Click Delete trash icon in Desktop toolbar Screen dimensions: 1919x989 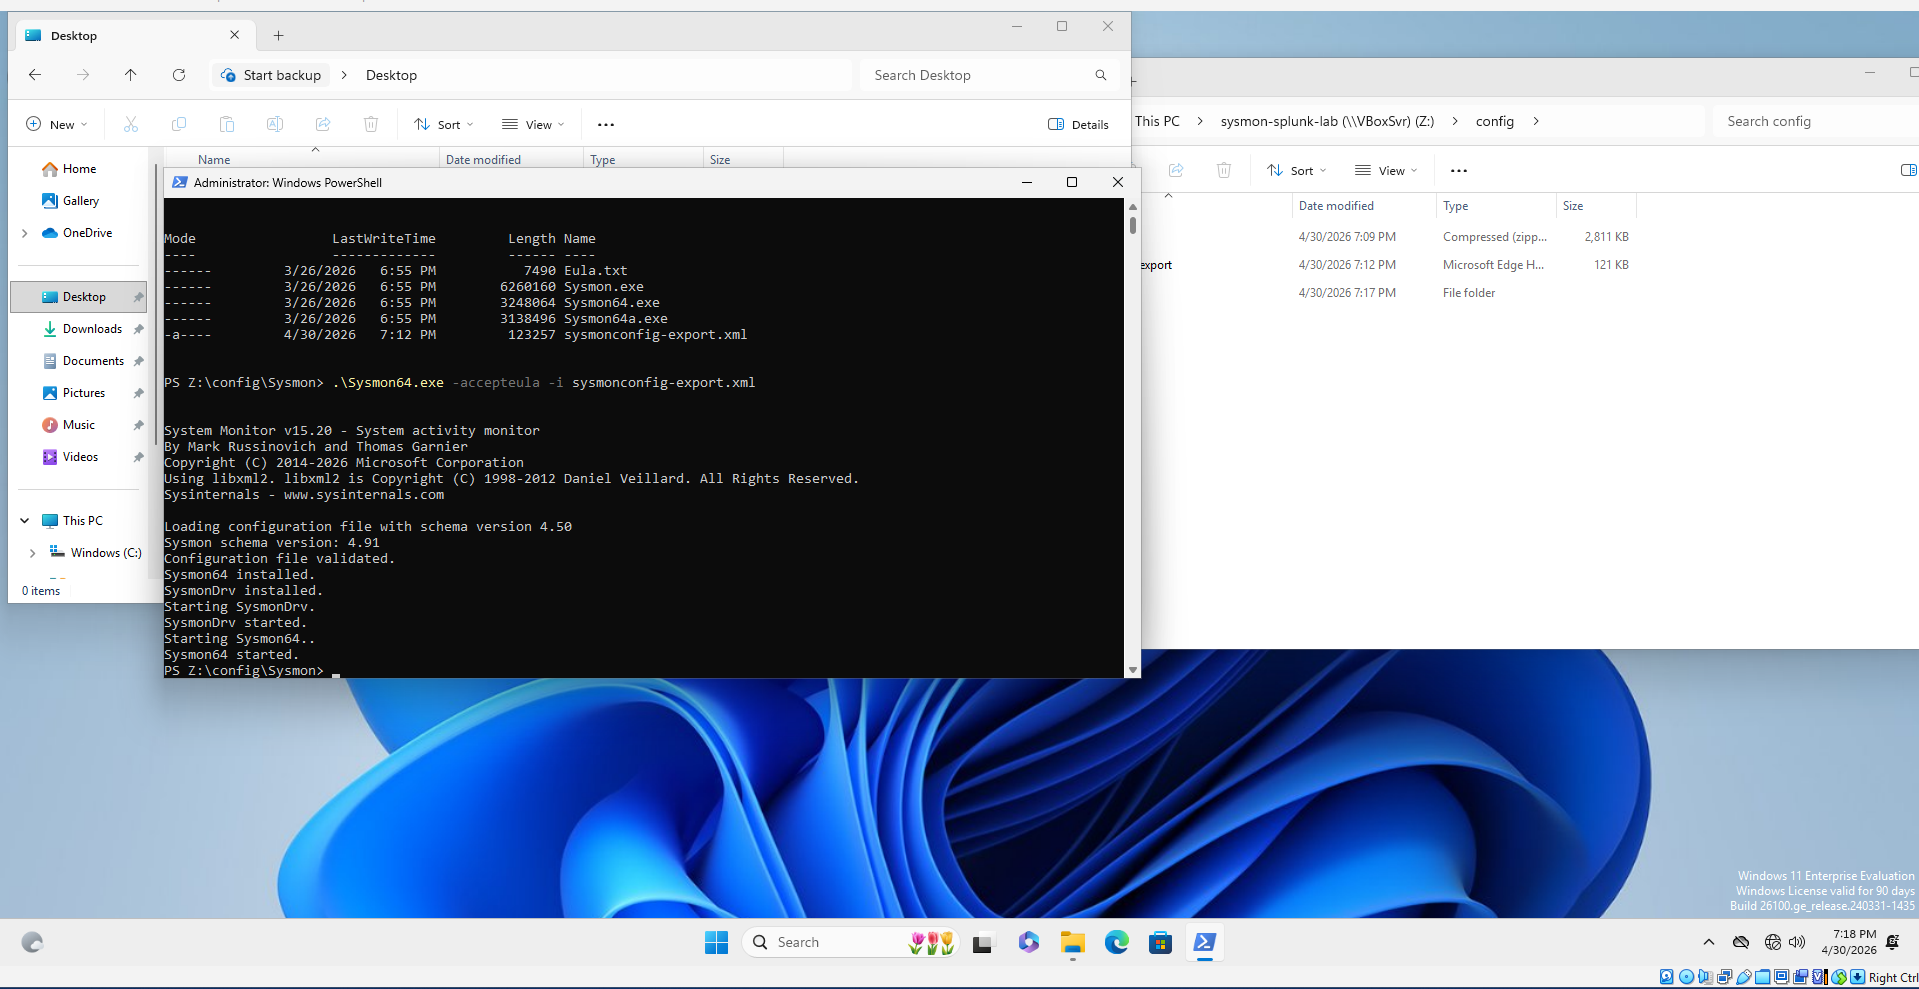click(x=371, y=124)
